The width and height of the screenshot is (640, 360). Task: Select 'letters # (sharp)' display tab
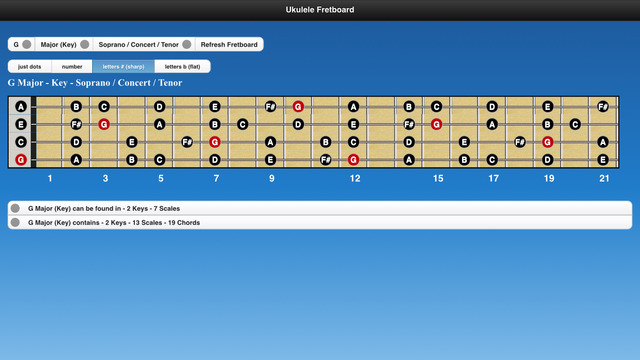click(123, 67)
